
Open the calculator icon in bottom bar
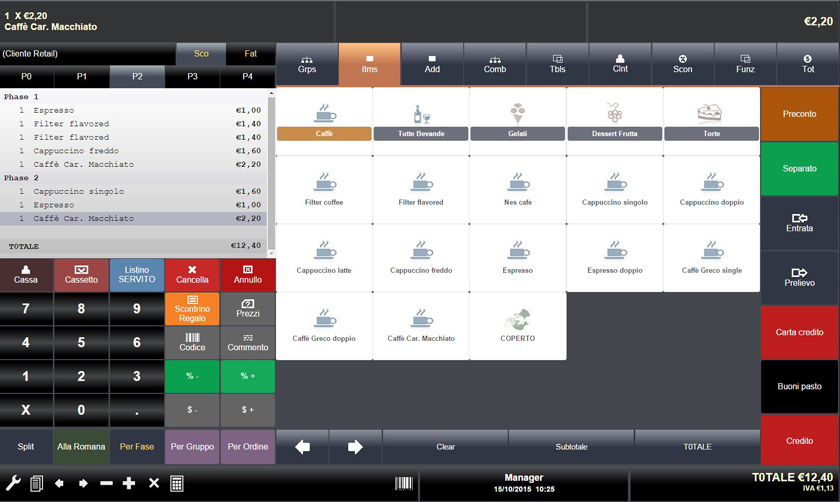(x=177, y=483)
